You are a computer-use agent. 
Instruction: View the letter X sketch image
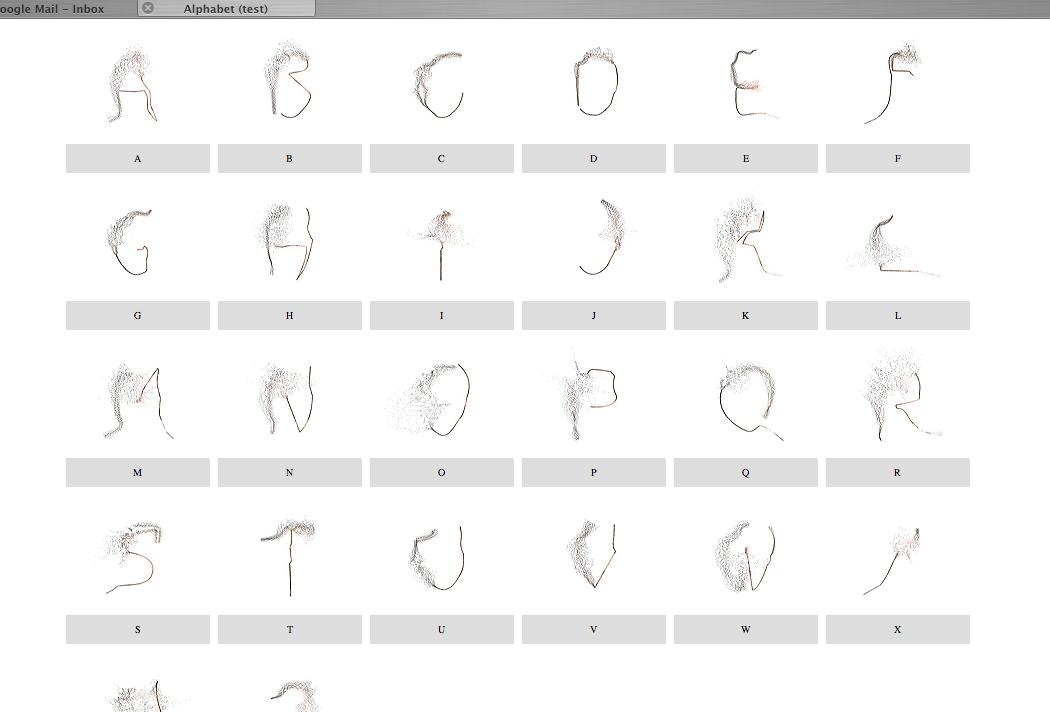pos(893,561)
